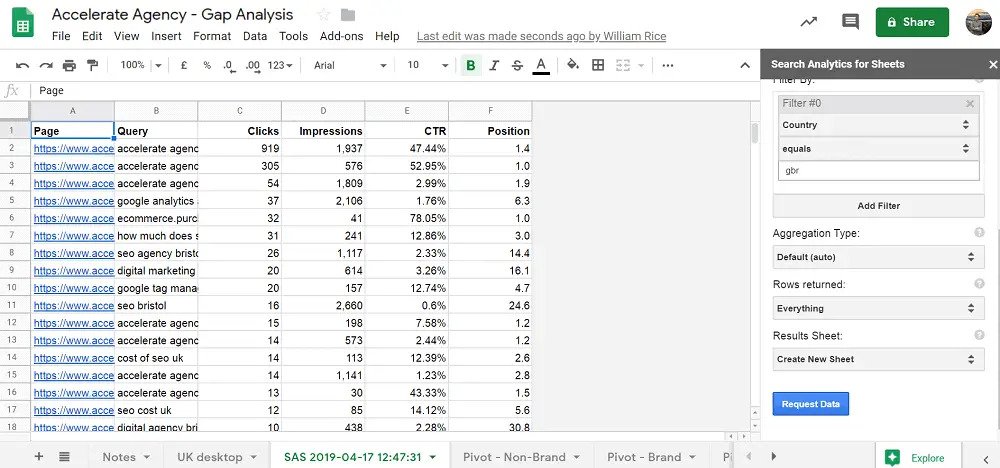Open the Explore button
1000x468 pixels.
click(918, 457)
